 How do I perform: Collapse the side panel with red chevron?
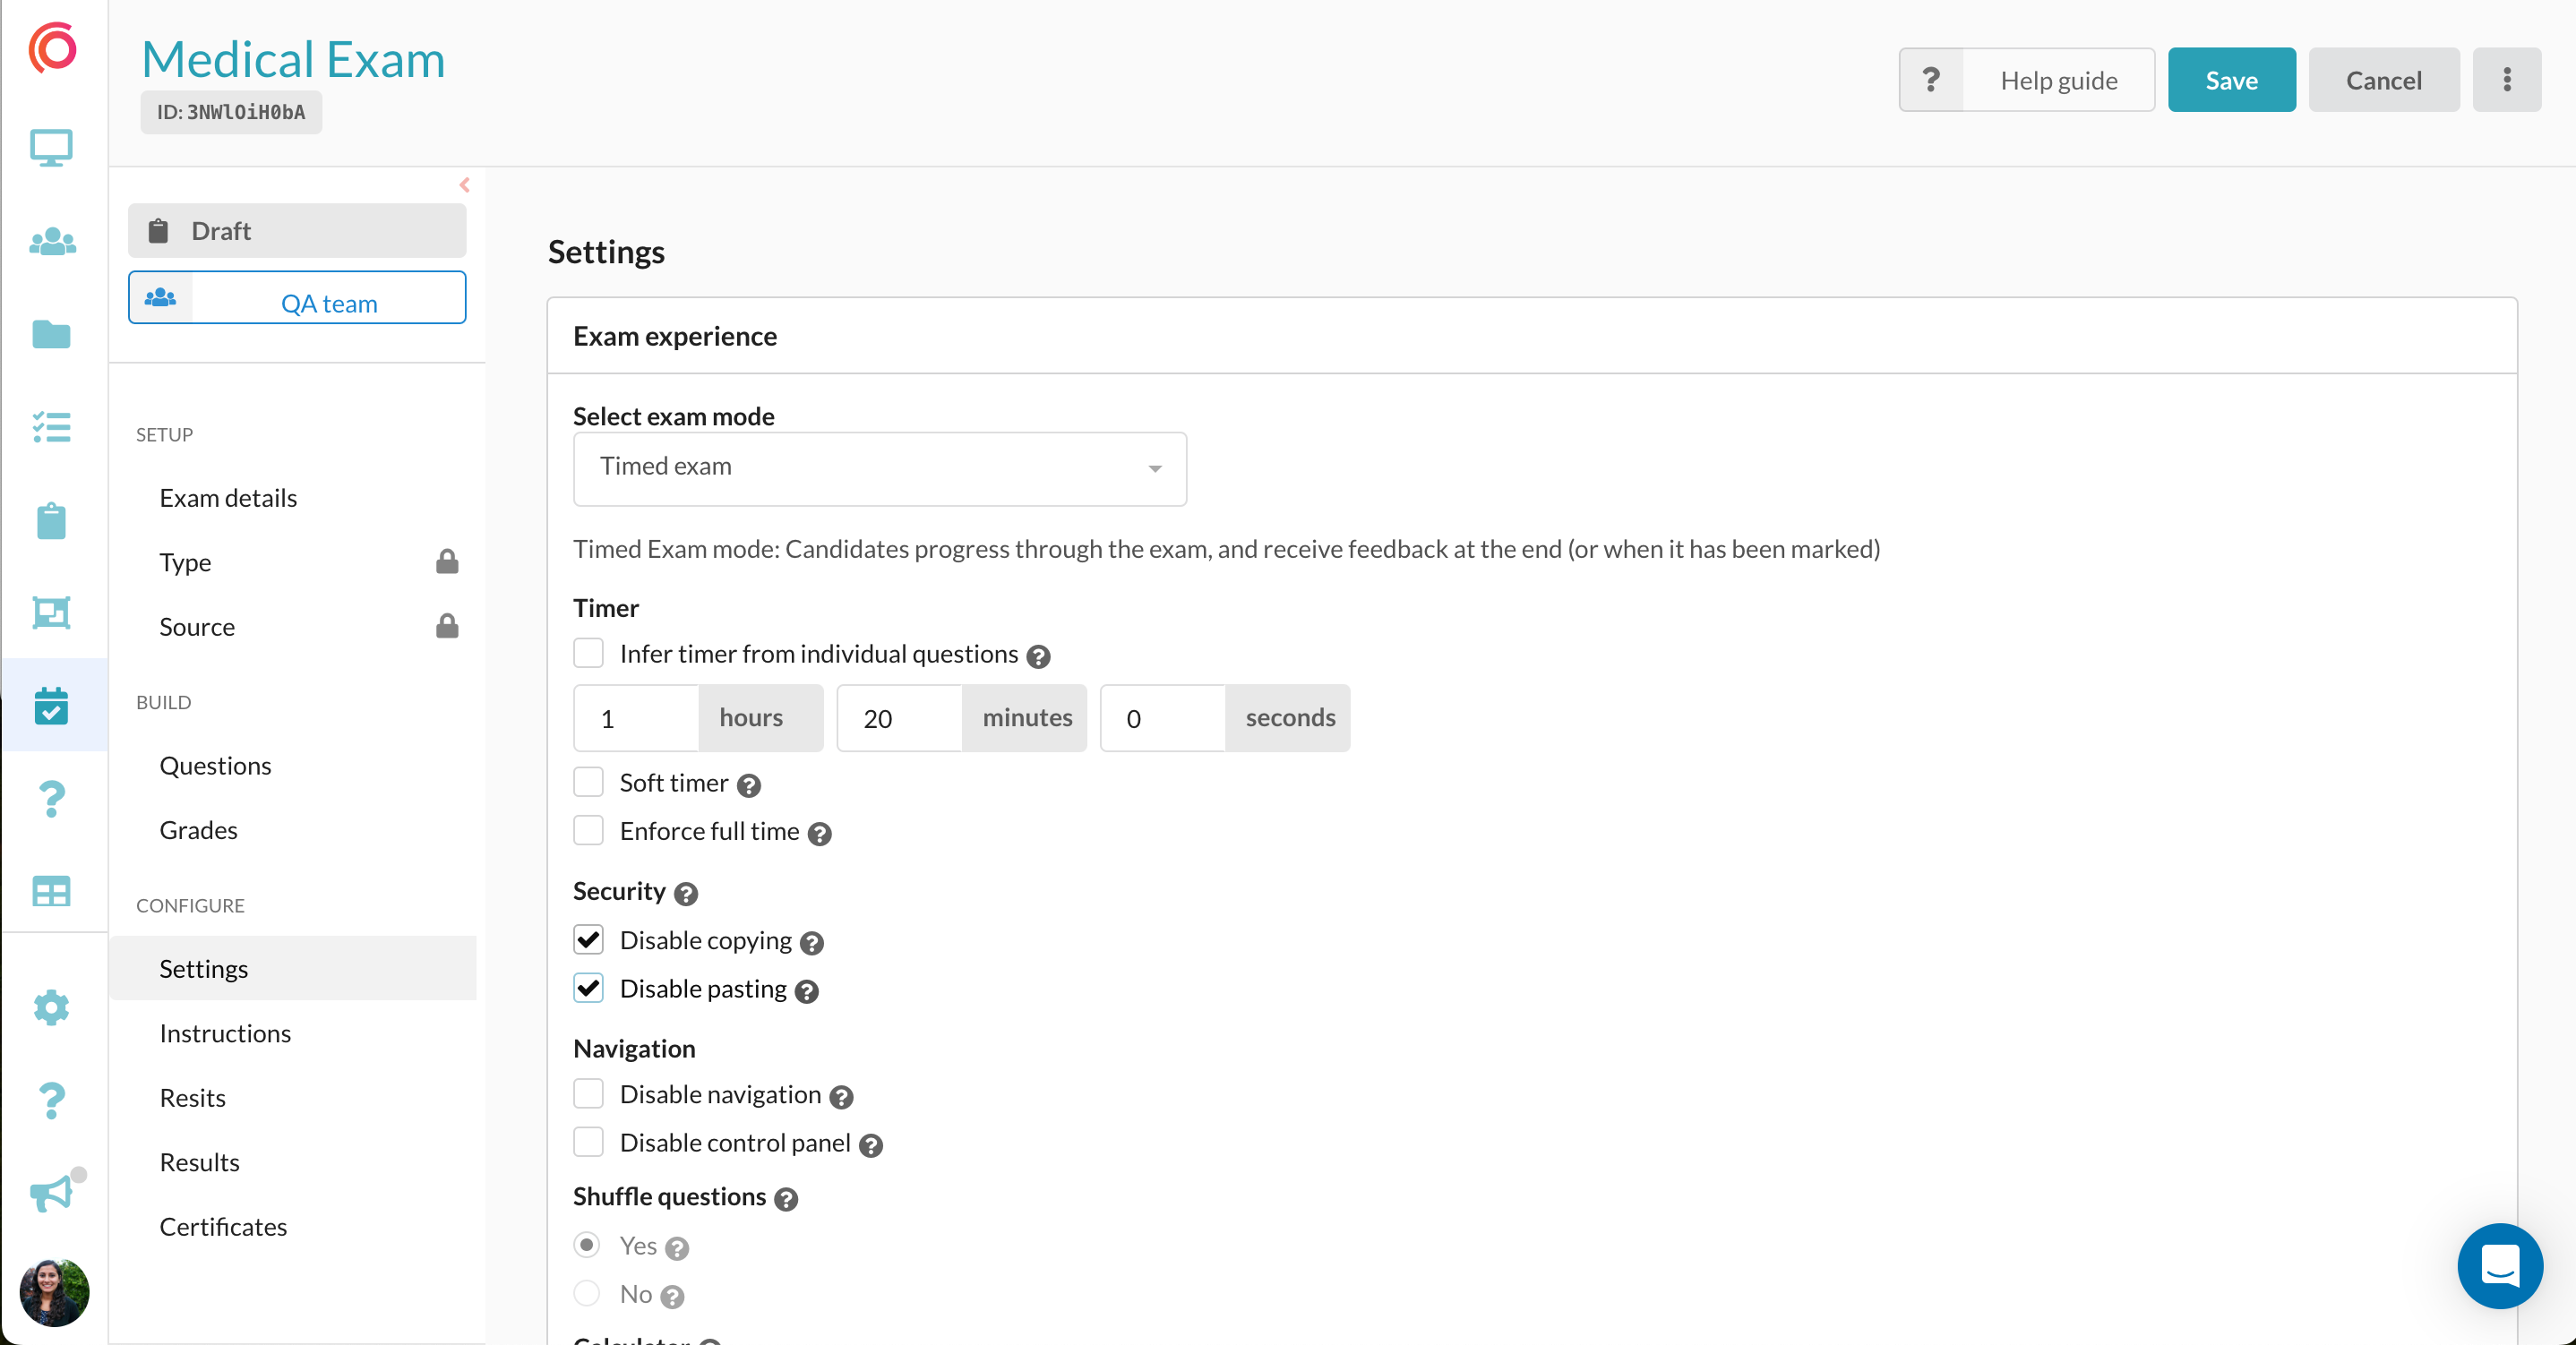click(464, 185)
